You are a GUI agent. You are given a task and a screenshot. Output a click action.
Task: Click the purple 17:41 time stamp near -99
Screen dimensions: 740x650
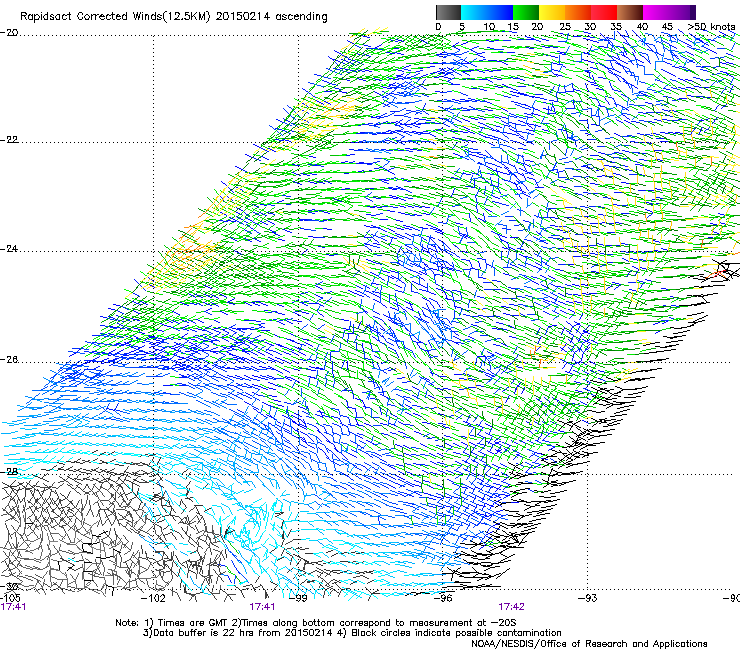(x=262, y=607)
